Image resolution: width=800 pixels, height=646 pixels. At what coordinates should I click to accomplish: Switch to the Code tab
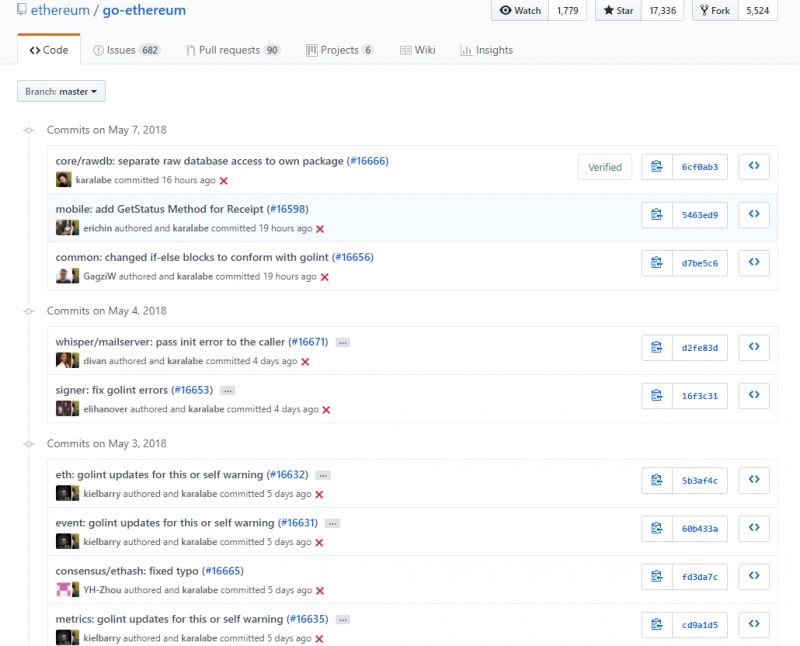pyautogui.click(x=49, y=50)
